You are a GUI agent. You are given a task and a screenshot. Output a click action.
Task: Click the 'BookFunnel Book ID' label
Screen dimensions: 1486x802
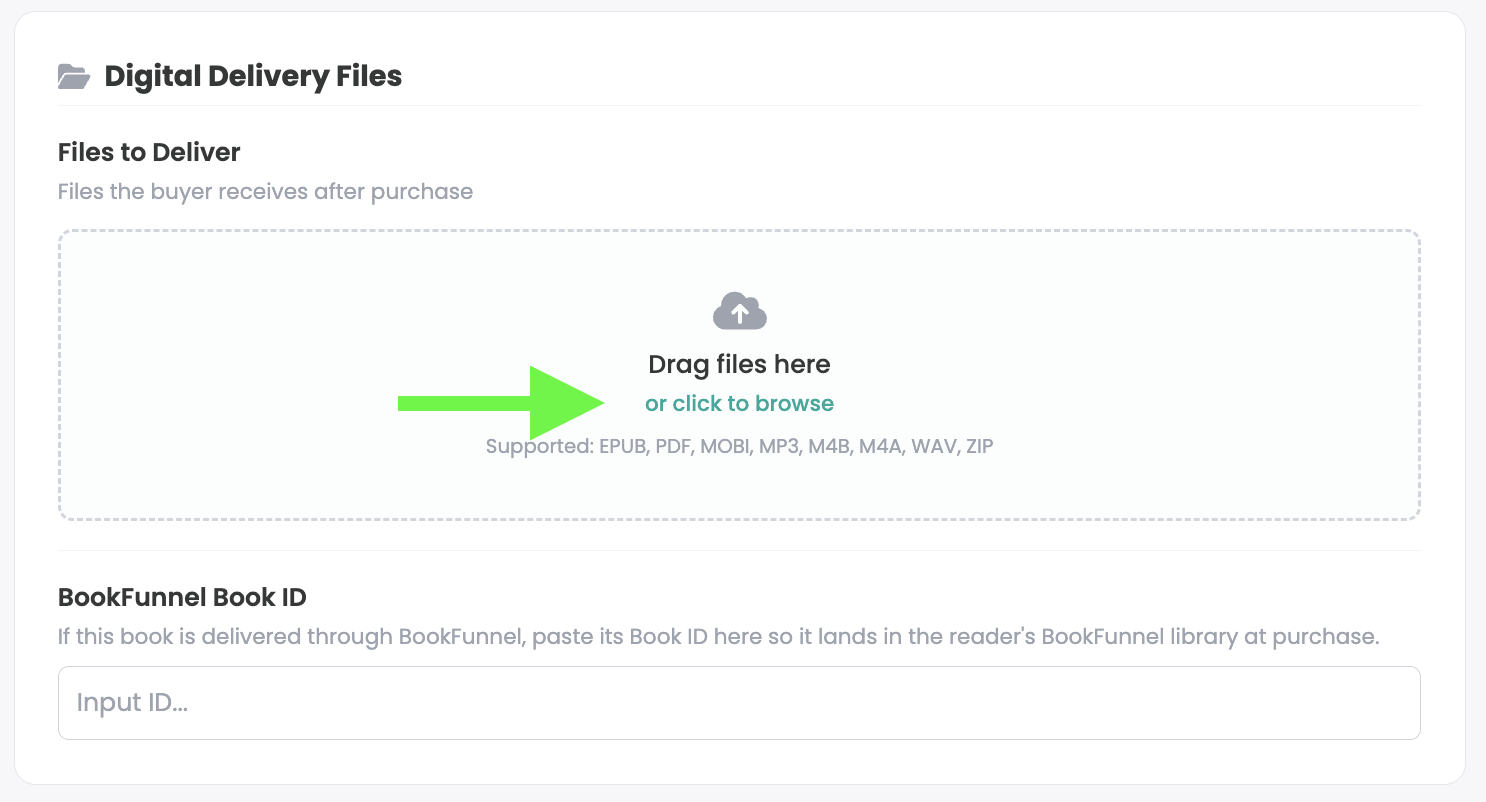click(x=182, y=597)
